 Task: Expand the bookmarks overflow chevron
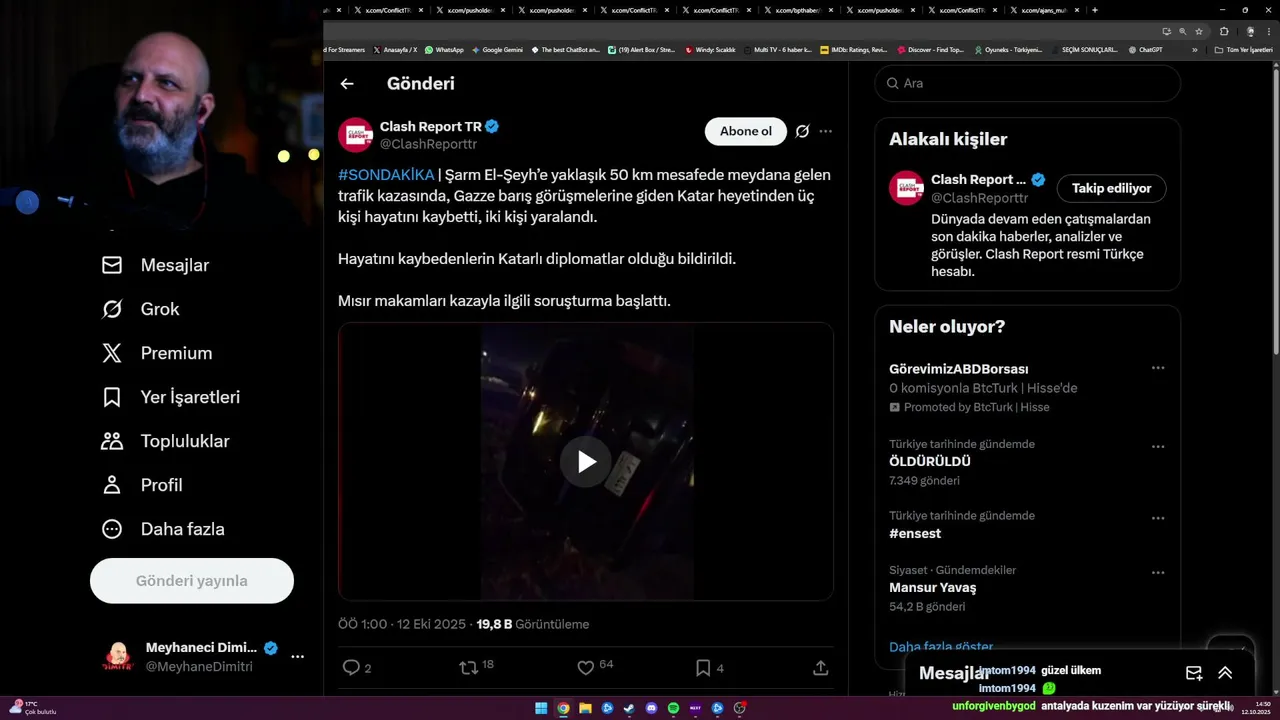pyautogui.click(x=1194, y=49)
